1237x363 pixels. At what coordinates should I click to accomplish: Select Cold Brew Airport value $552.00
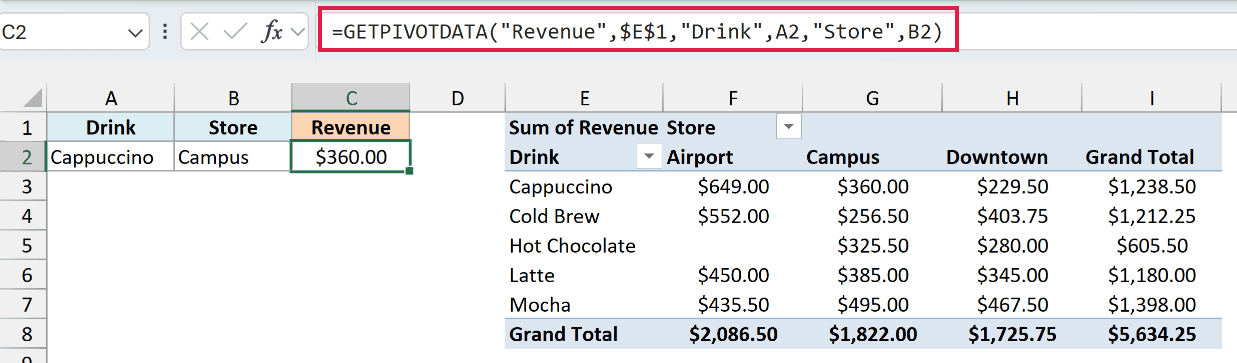coord(733,216)
